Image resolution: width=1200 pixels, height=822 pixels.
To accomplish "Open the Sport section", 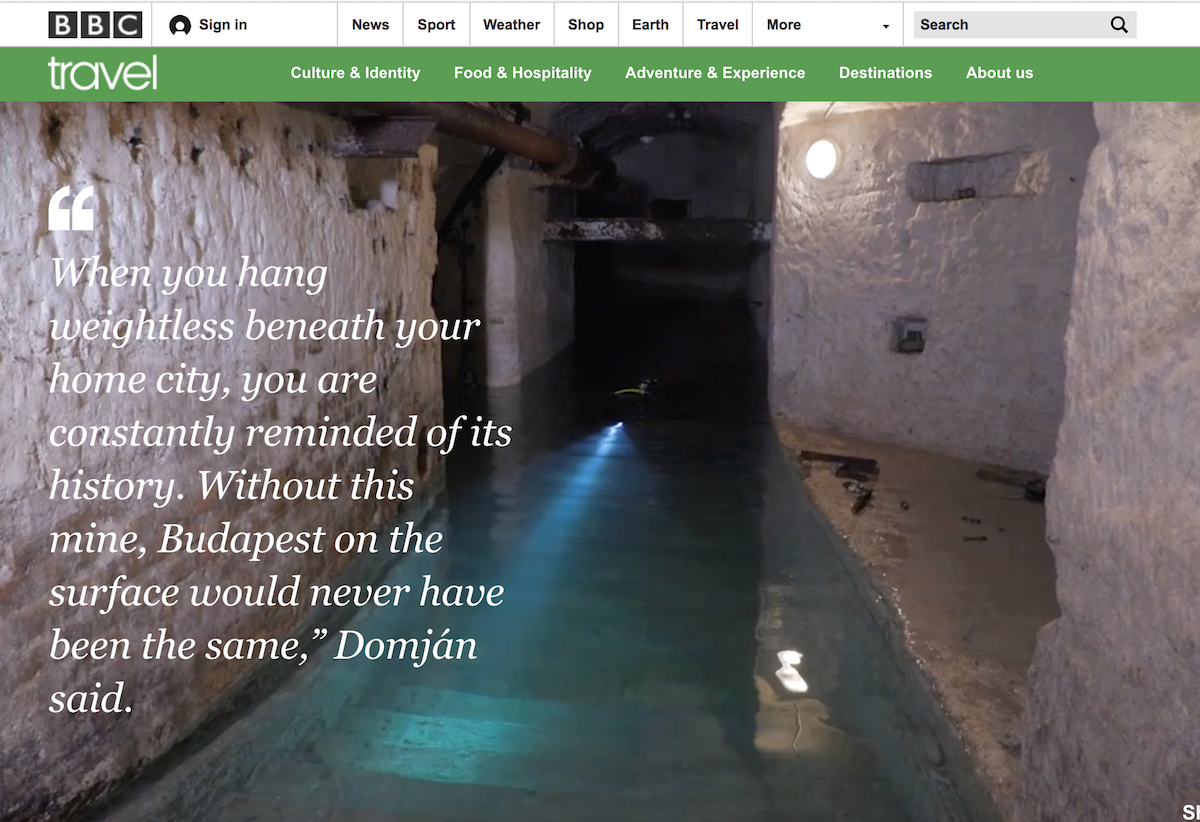I will click(436, 25).
